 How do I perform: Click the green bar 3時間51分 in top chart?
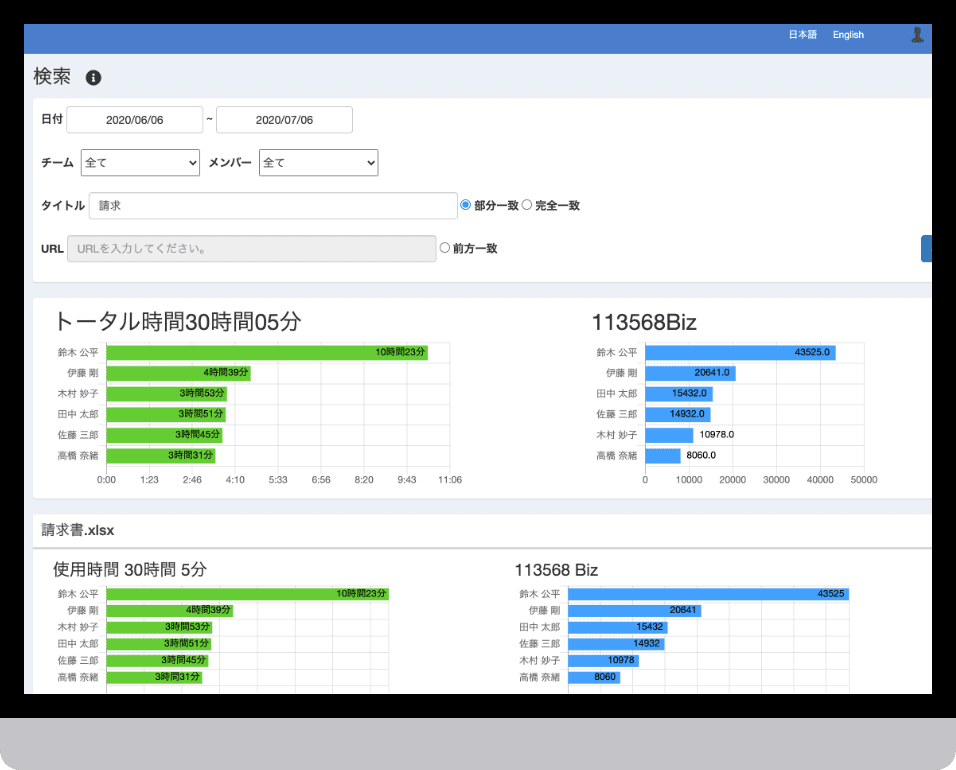point(166,415)
